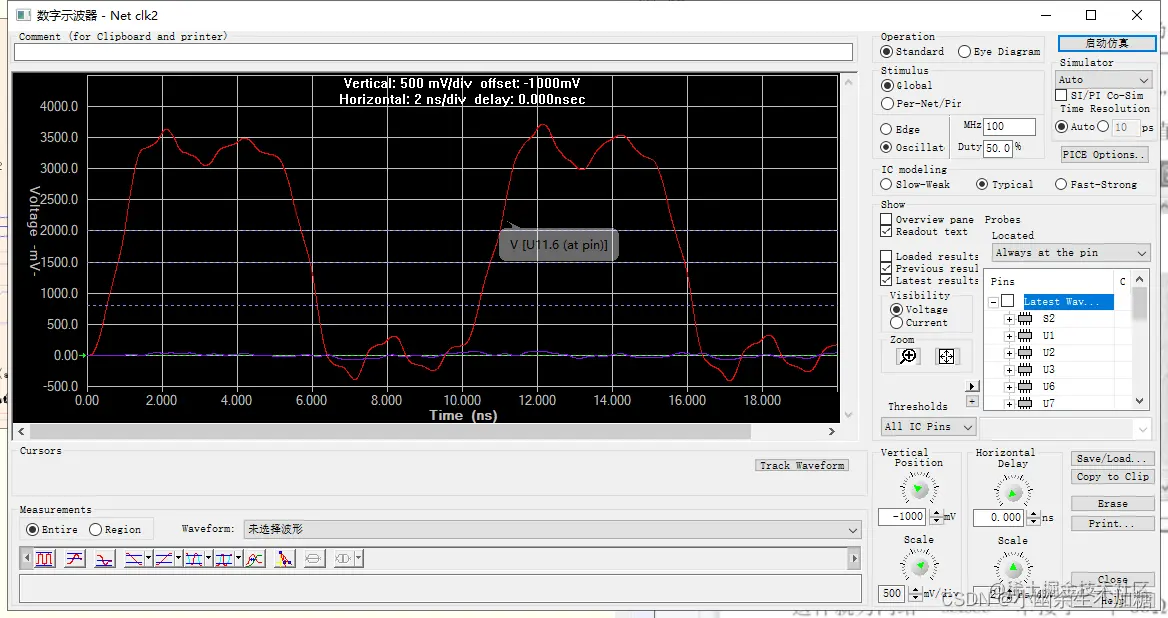Open the Waveform selection dropdown
1168x618 pixels.
click(551, 529)
